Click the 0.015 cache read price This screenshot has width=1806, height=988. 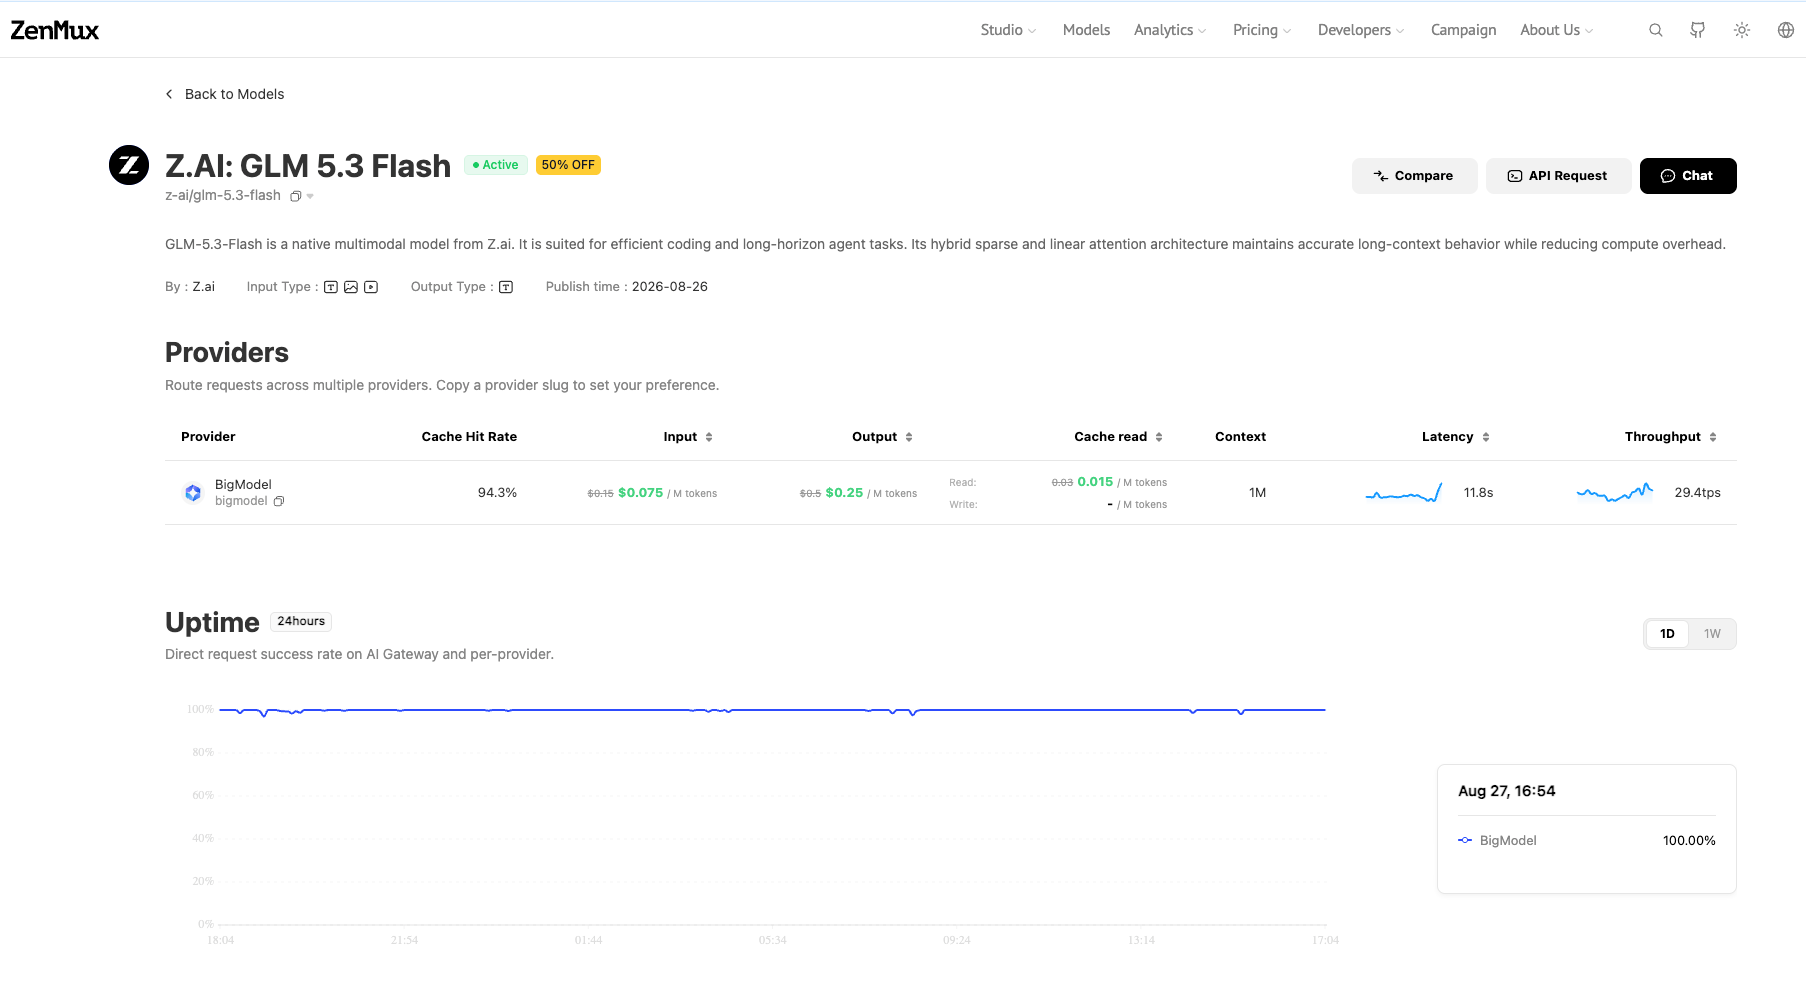[1095, 482]
